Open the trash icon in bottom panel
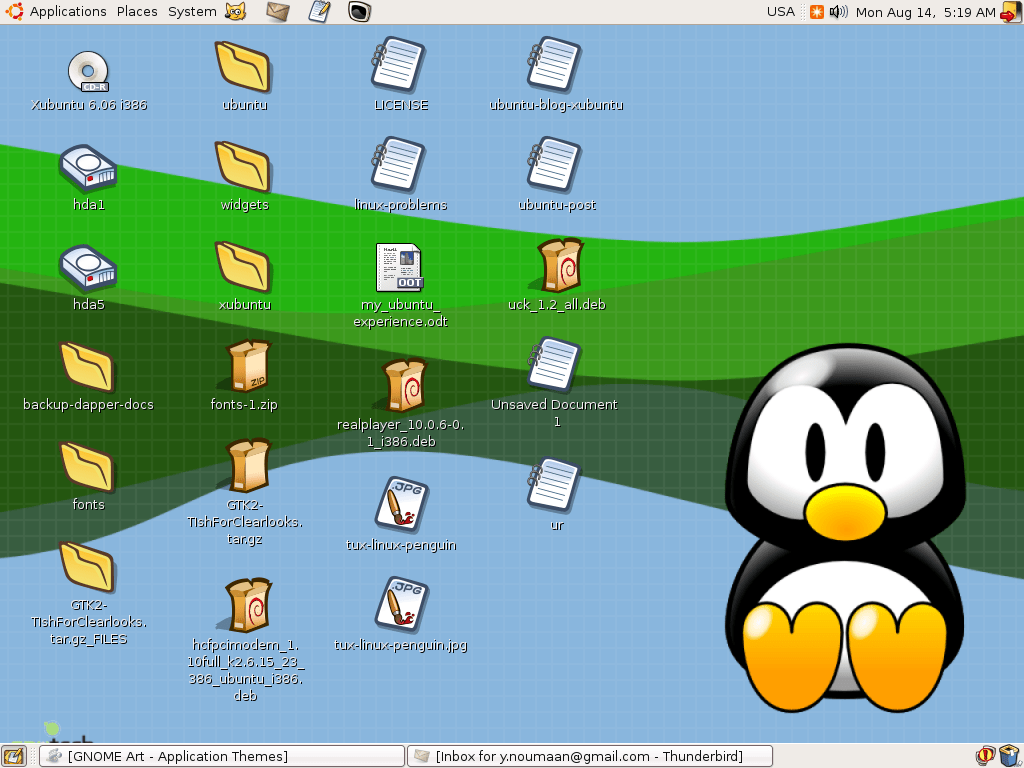This screenshot has height=768, width=1024. click(x=1010, y=756)
